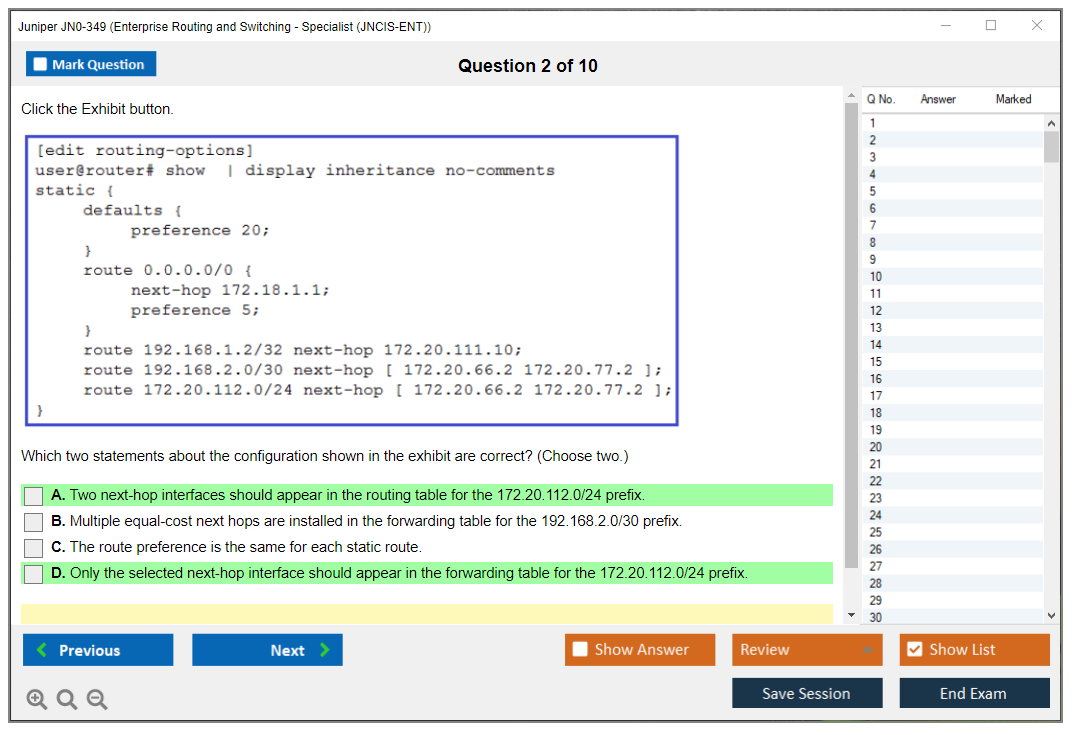Click the zoom in magnifier icon
The image size is (1075, 735).
(x=37, y=700)
